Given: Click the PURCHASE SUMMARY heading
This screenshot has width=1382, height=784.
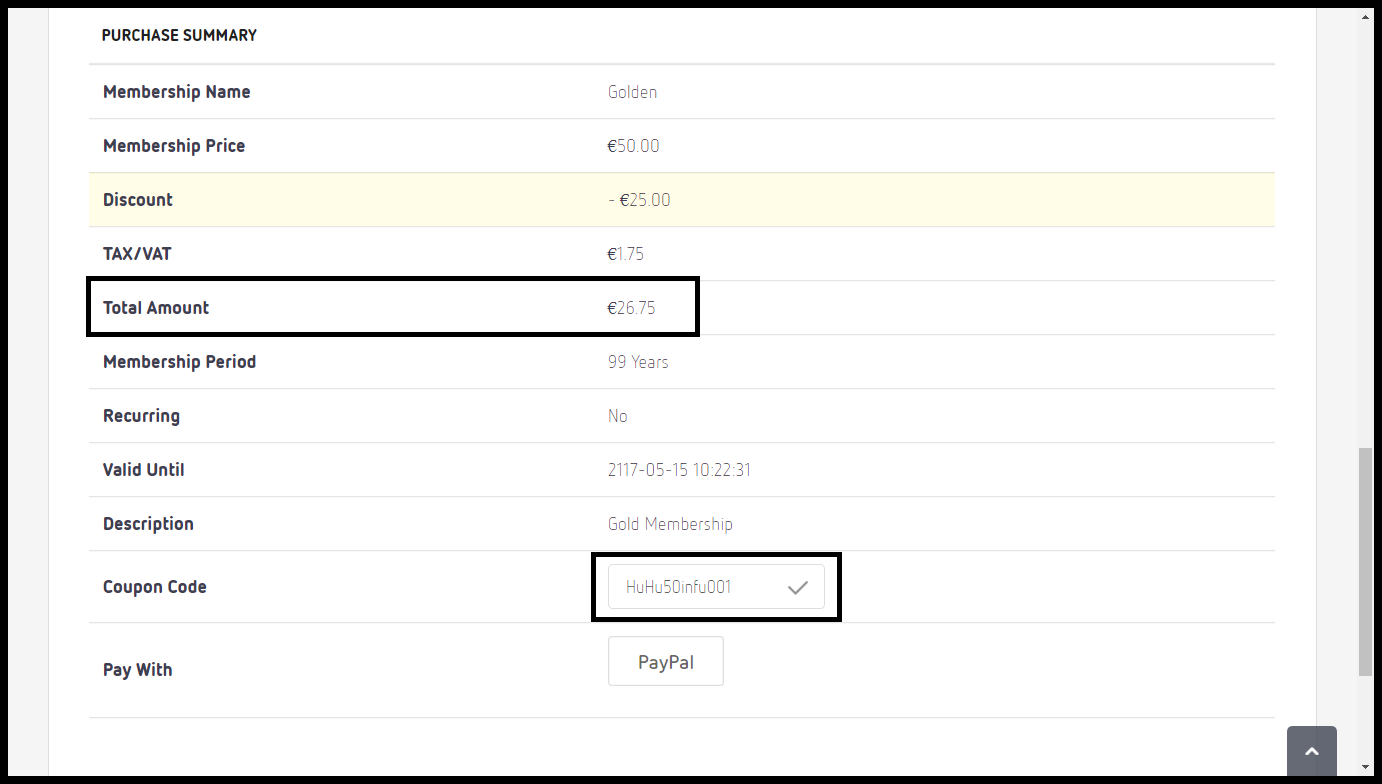Looking at the screenshot, I should [x=179, y=35].
